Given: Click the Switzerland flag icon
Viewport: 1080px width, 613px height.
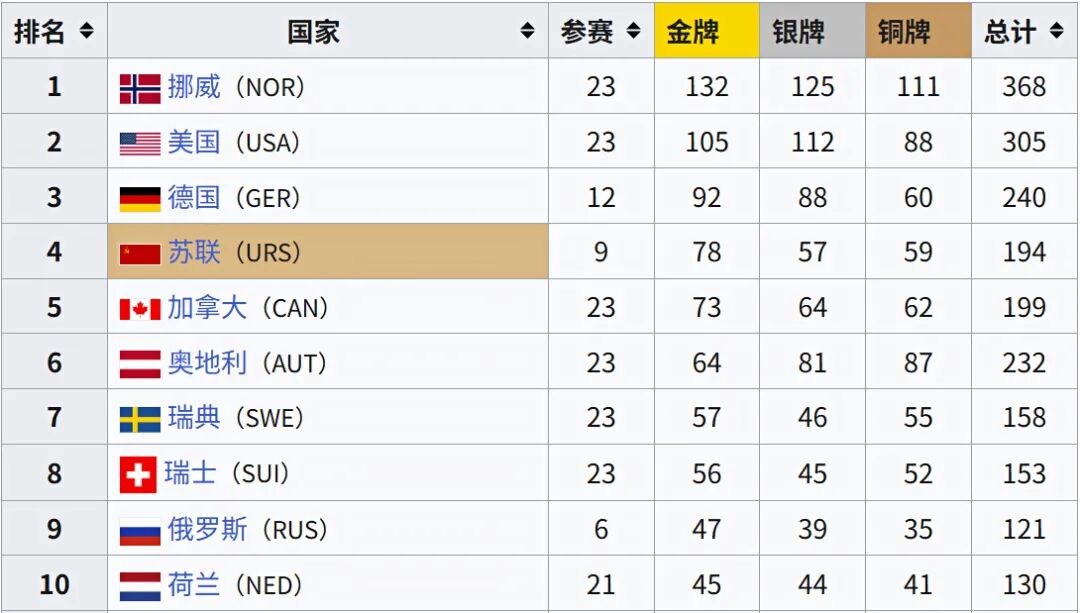Looking at the screenshot, I should click(x=138, y=474).
